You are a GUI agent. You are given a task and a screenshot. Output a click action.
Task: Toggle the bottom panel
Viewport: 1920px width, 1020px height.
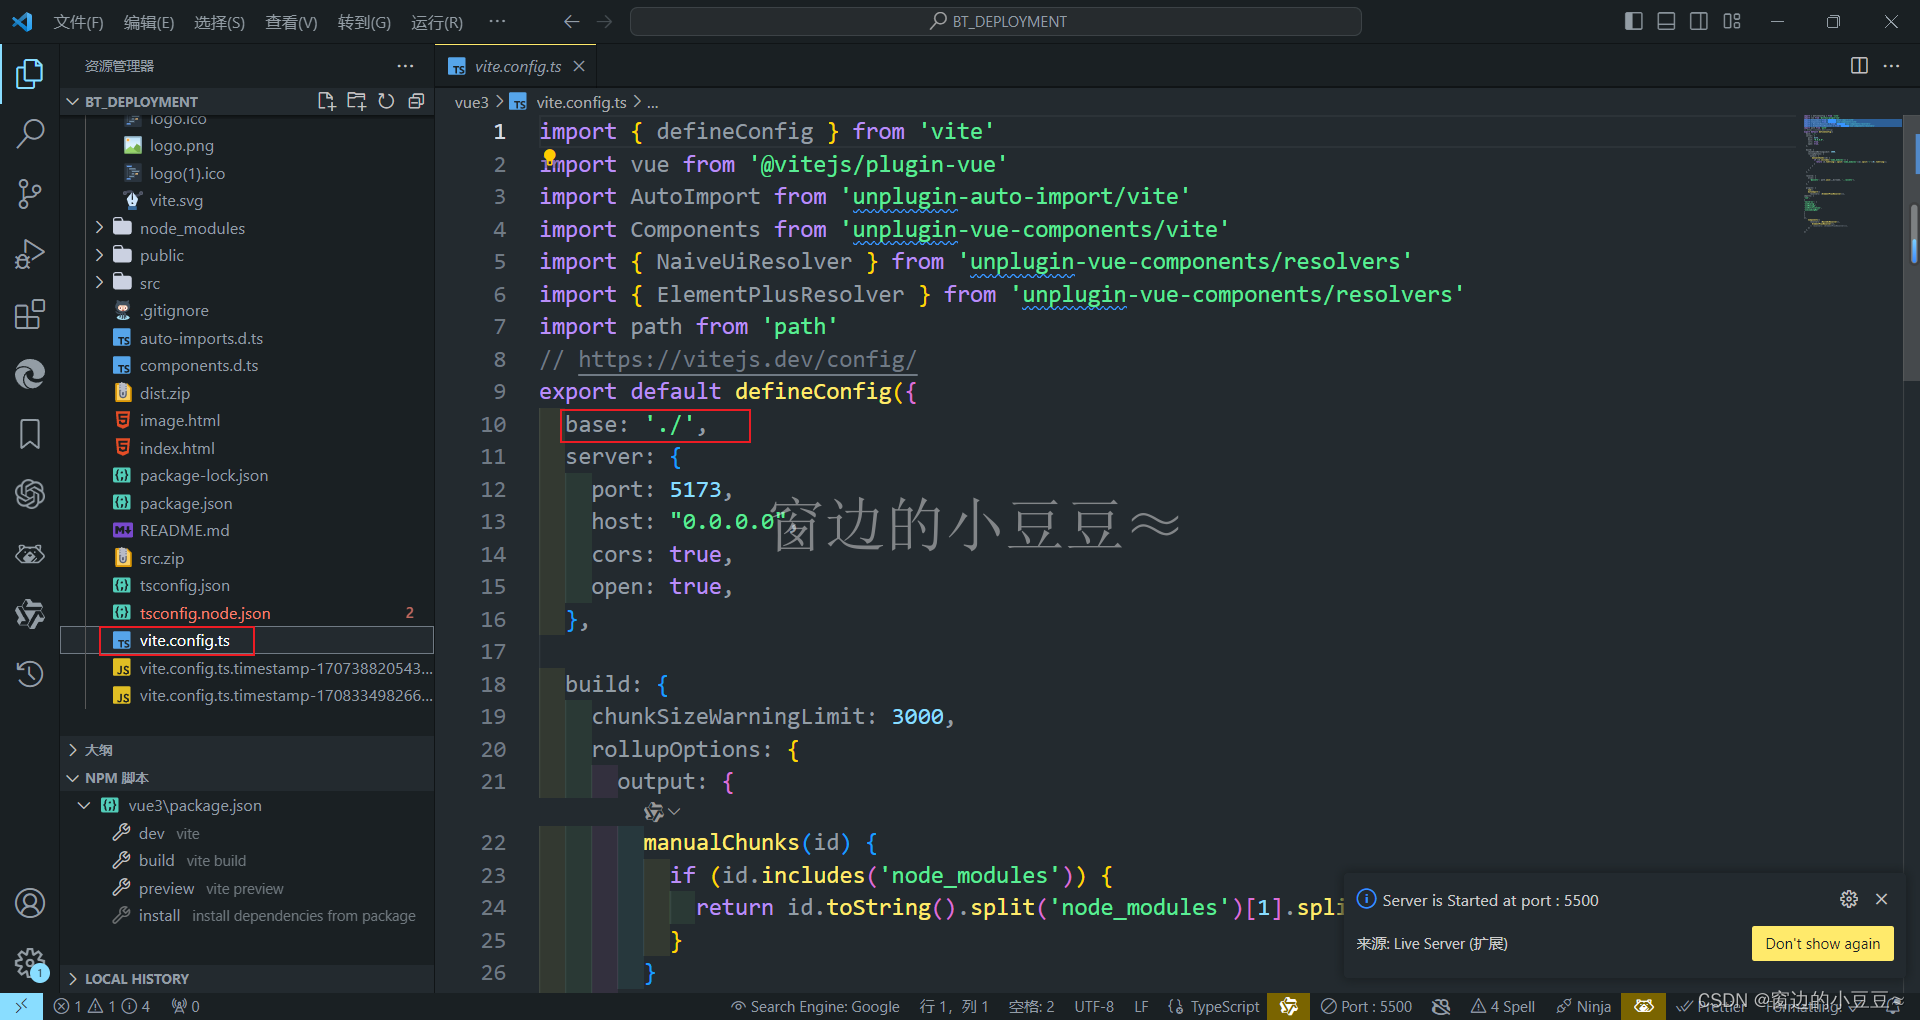tap(1666, 21)
